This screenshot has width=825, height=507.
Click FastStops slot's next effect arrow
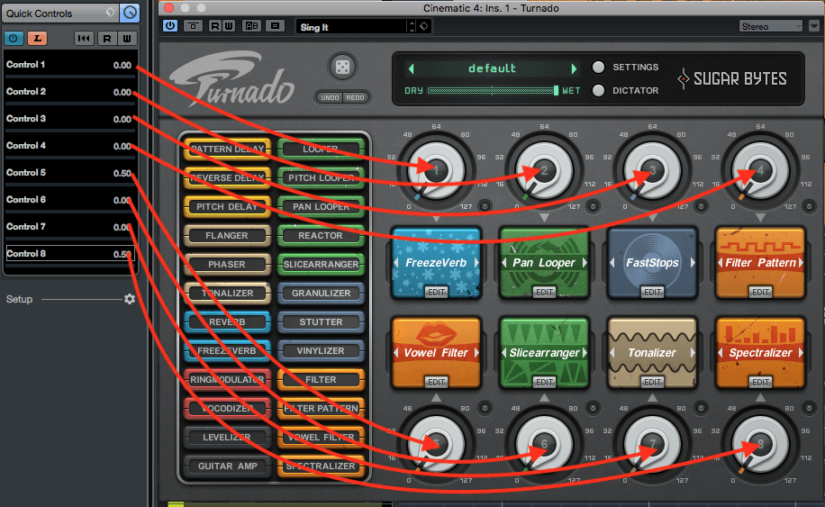[x=693, y=262]
